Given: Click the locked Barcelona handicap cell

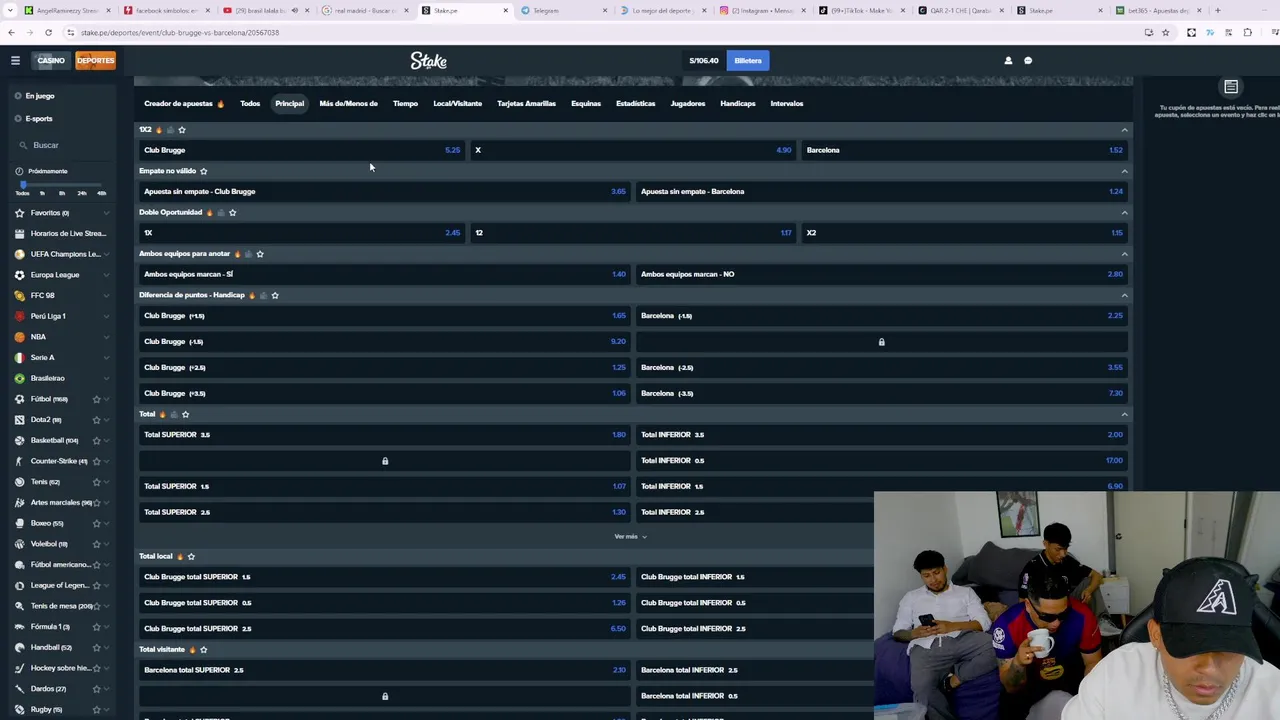Looking at the screenshot, I should click(x=881, y=342).
